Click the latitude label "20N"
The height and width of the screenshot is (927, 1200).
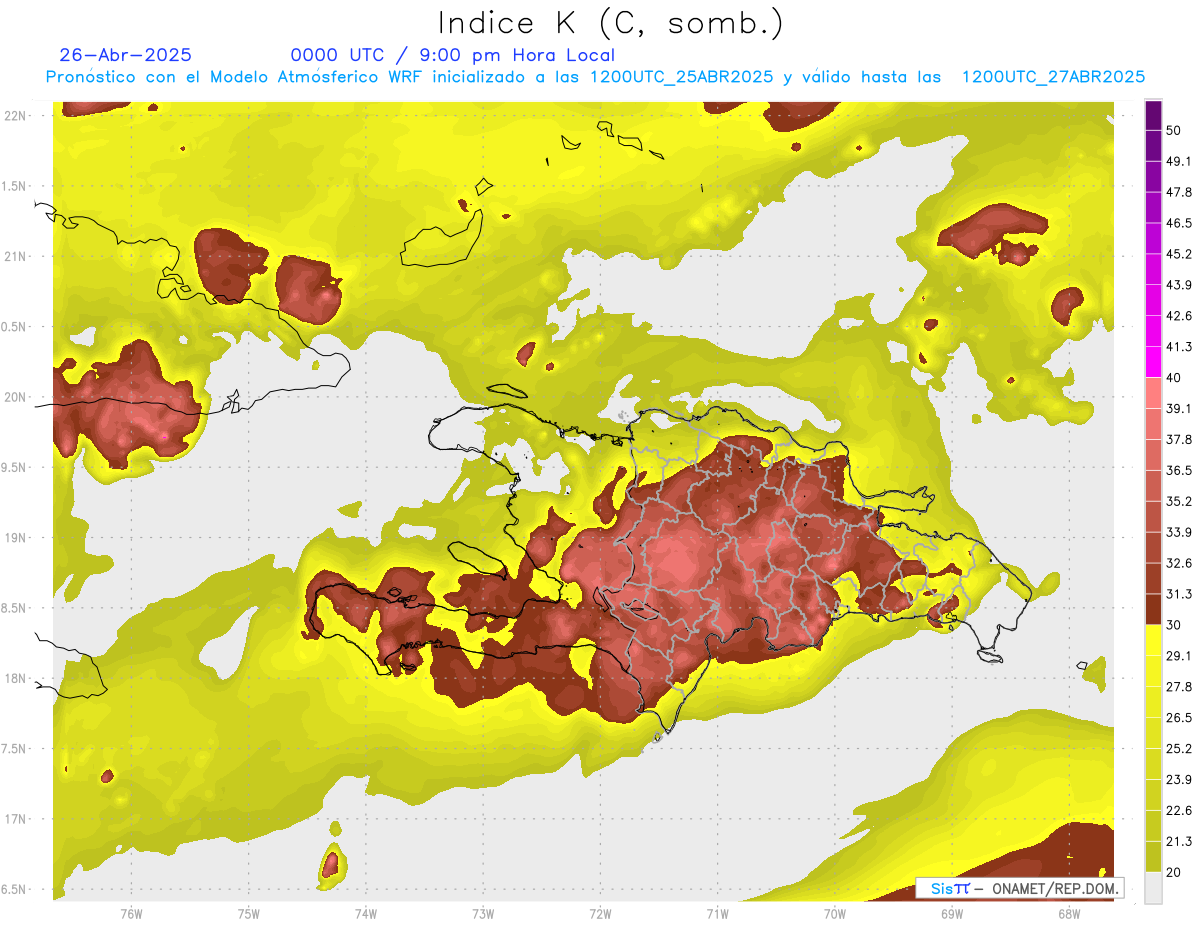(x=14, y=397)
